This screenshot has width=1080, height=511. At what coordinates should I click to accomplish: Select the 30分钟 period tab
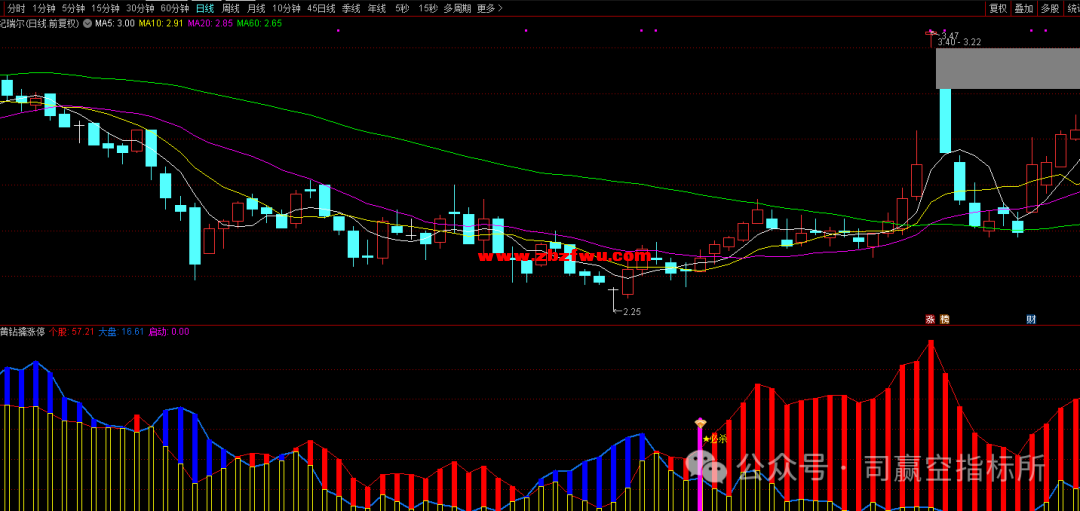139,9
